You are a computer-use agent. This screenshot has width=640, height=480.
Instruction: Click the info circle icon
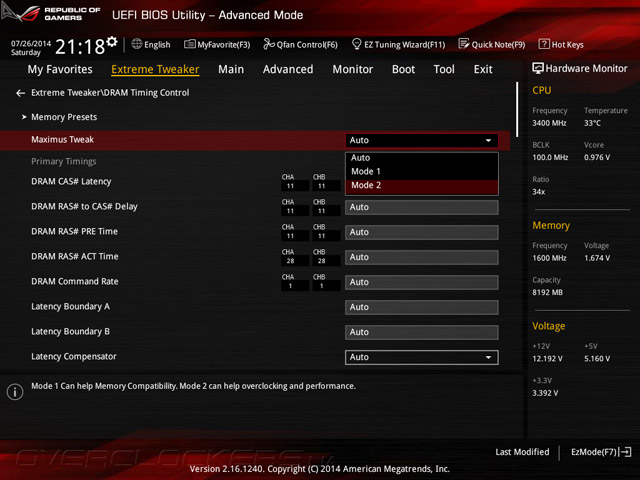tap(15, 392)
